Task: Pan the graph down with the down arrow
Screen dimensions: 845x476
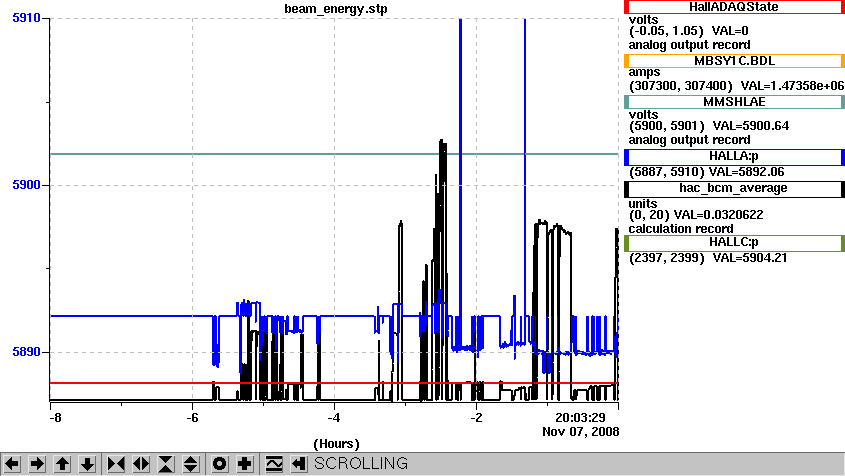Action: coord(87,464)
